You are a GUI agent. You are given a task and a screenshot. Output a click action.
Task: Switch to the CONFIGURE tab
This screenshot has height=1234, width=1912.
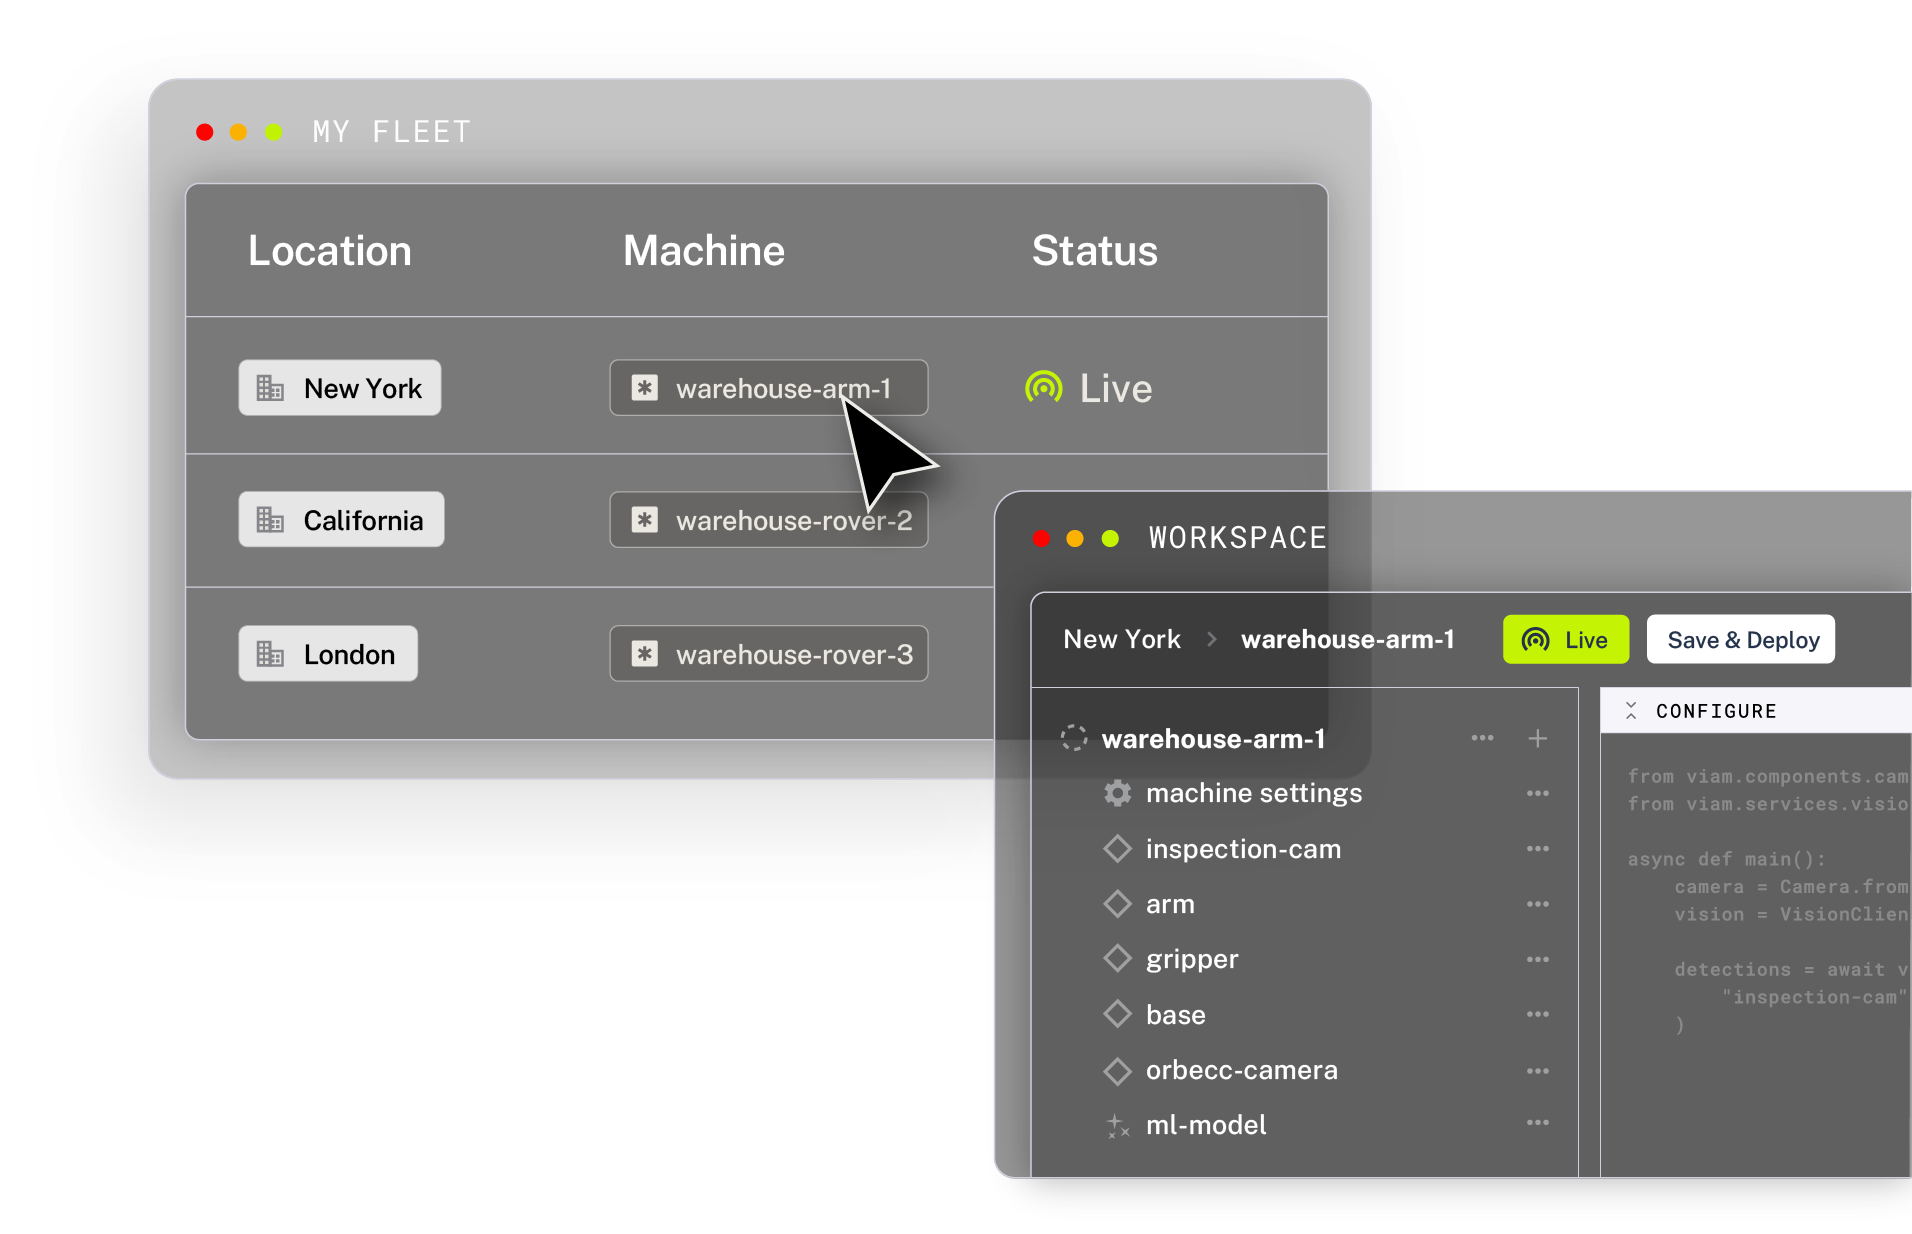(1716, 710)
